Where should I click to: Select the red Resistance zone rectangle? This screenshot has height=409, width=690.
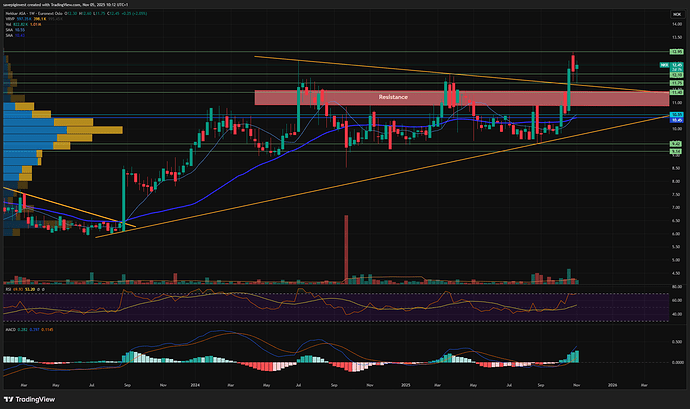(300, 97)
